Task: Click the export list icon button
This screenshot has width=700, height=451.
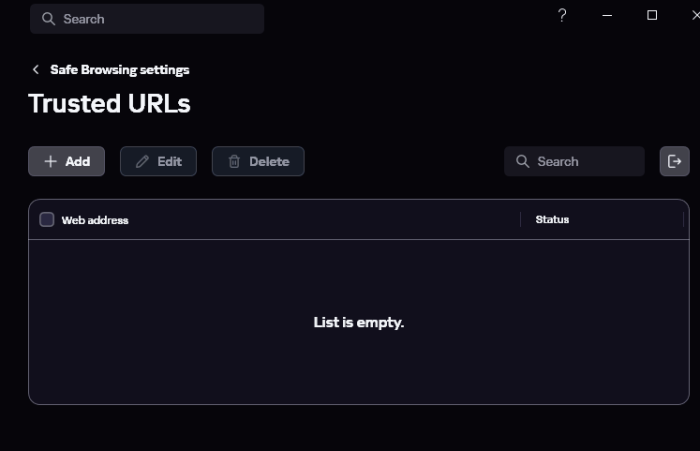Action: [674, 161]
